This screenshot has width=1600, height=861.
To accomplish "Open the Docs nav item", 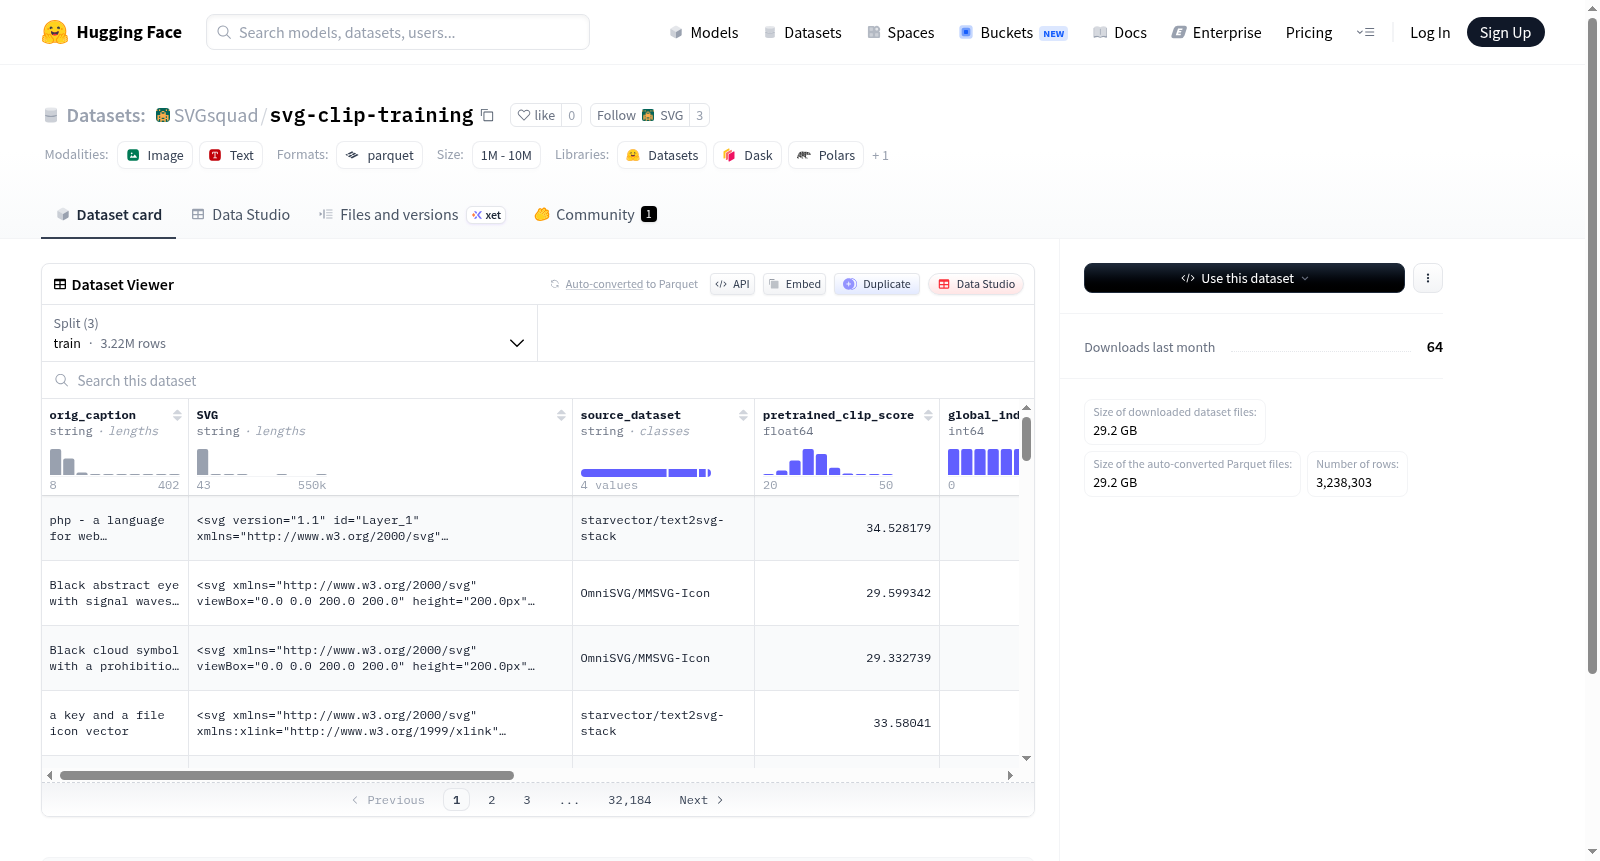I will [1120, 32].
